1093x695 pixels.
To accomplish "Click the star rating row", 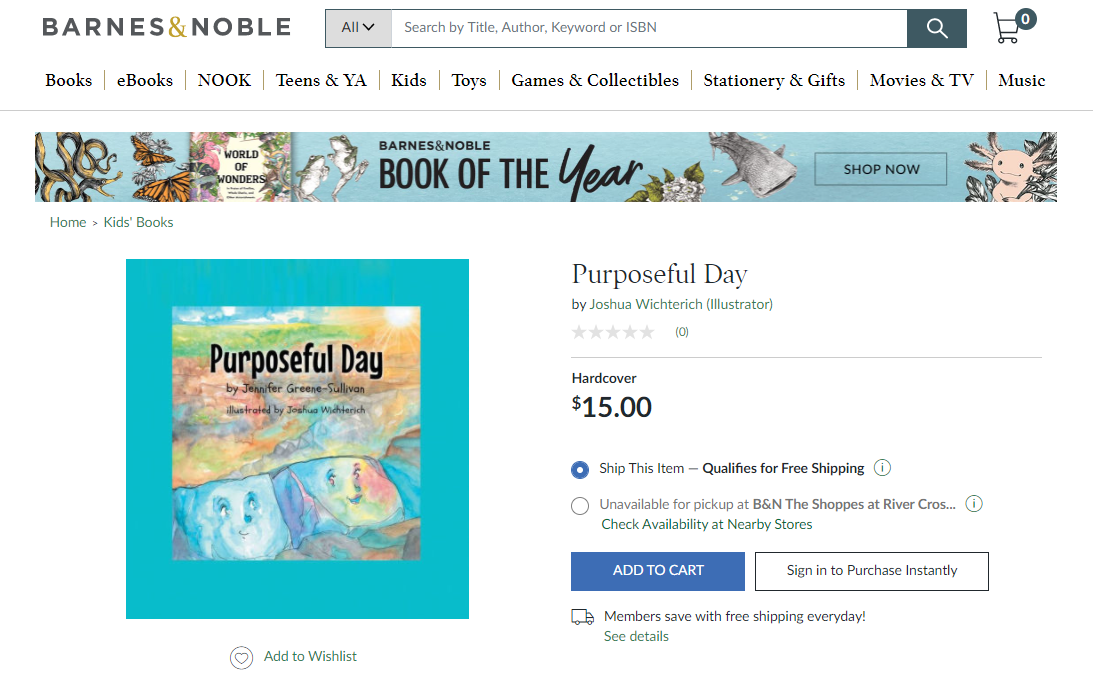I will pos(612,332).
